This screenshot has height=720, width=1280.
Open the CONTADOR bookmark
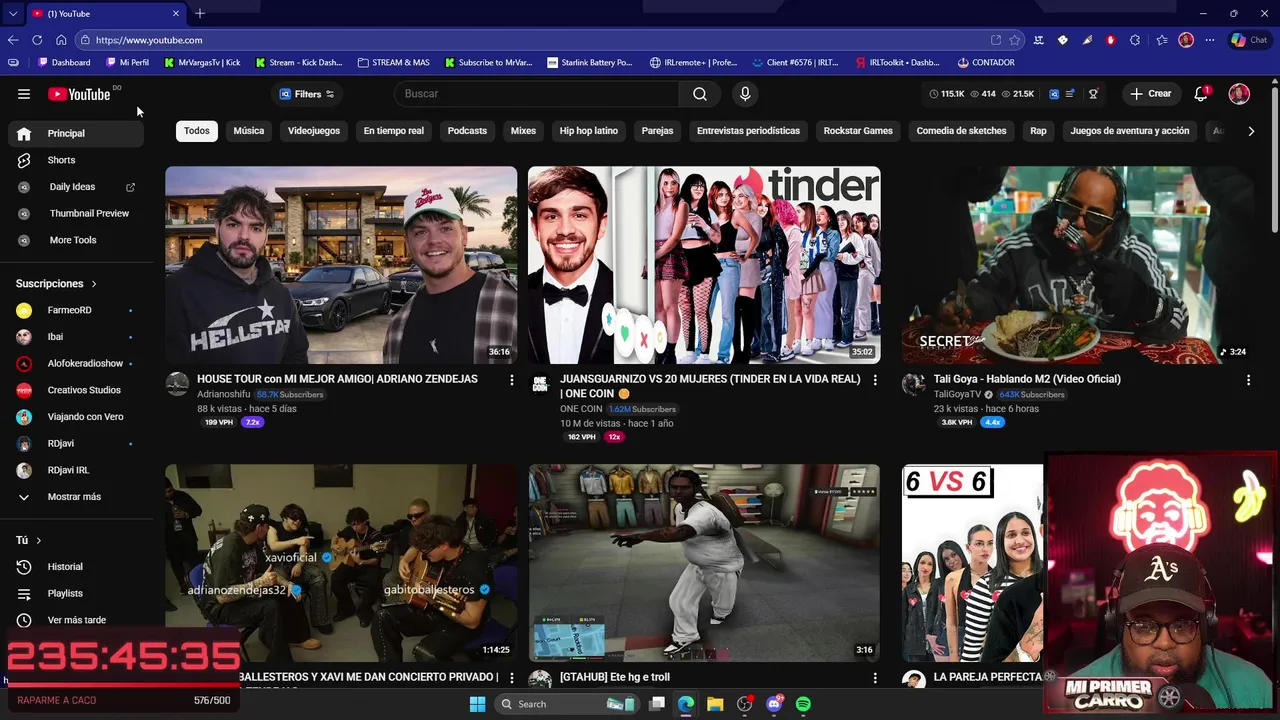tap(986, 62)
